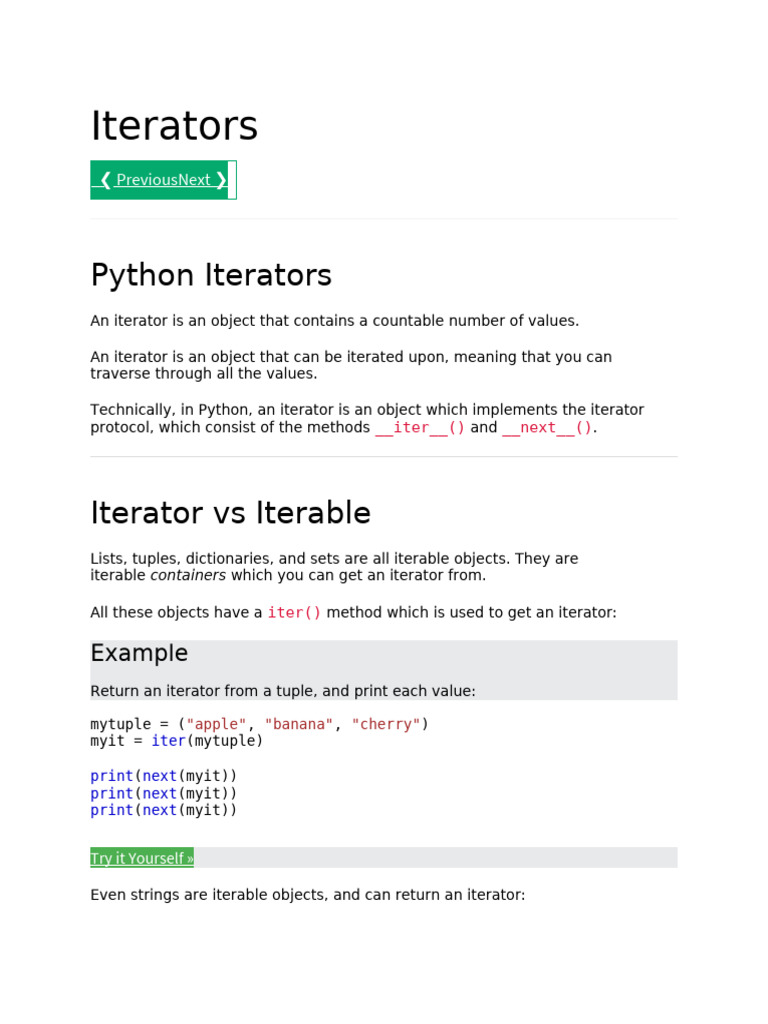Click the italic word containers
This screenshot has height=1024, width=768.
pyautogui.click(x=188, y=575)
